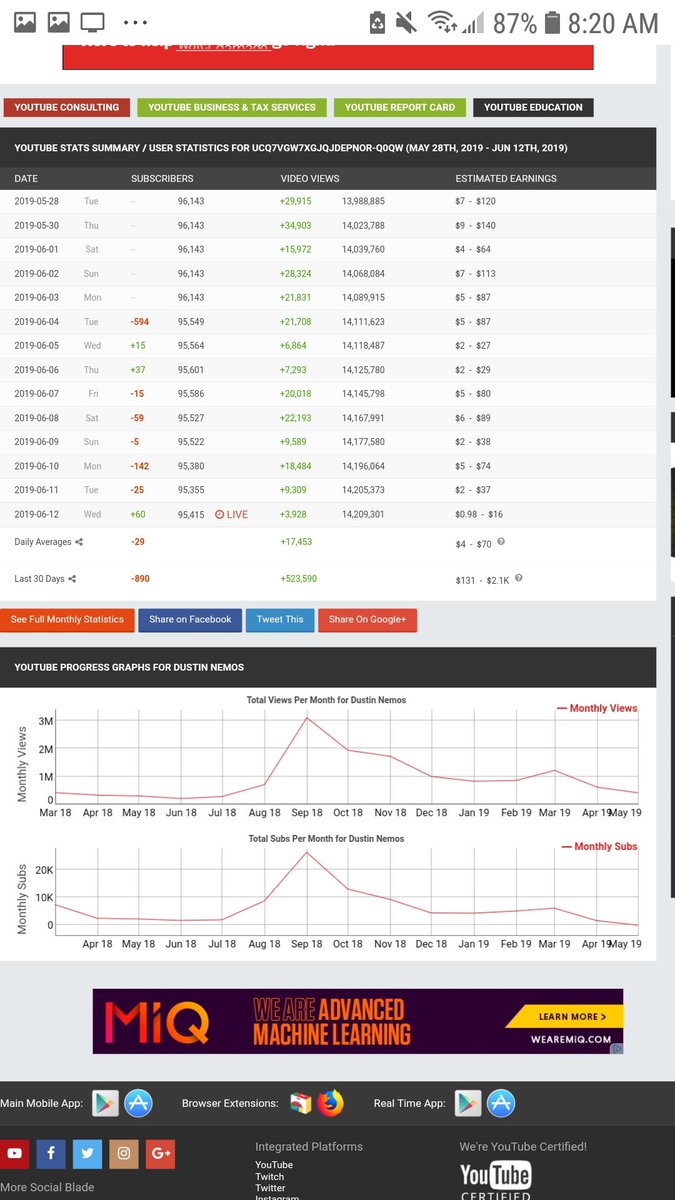Close the MiQ ad via AdChoices icon
The height and width of the screenshot is (1200, 675).
617,1048
